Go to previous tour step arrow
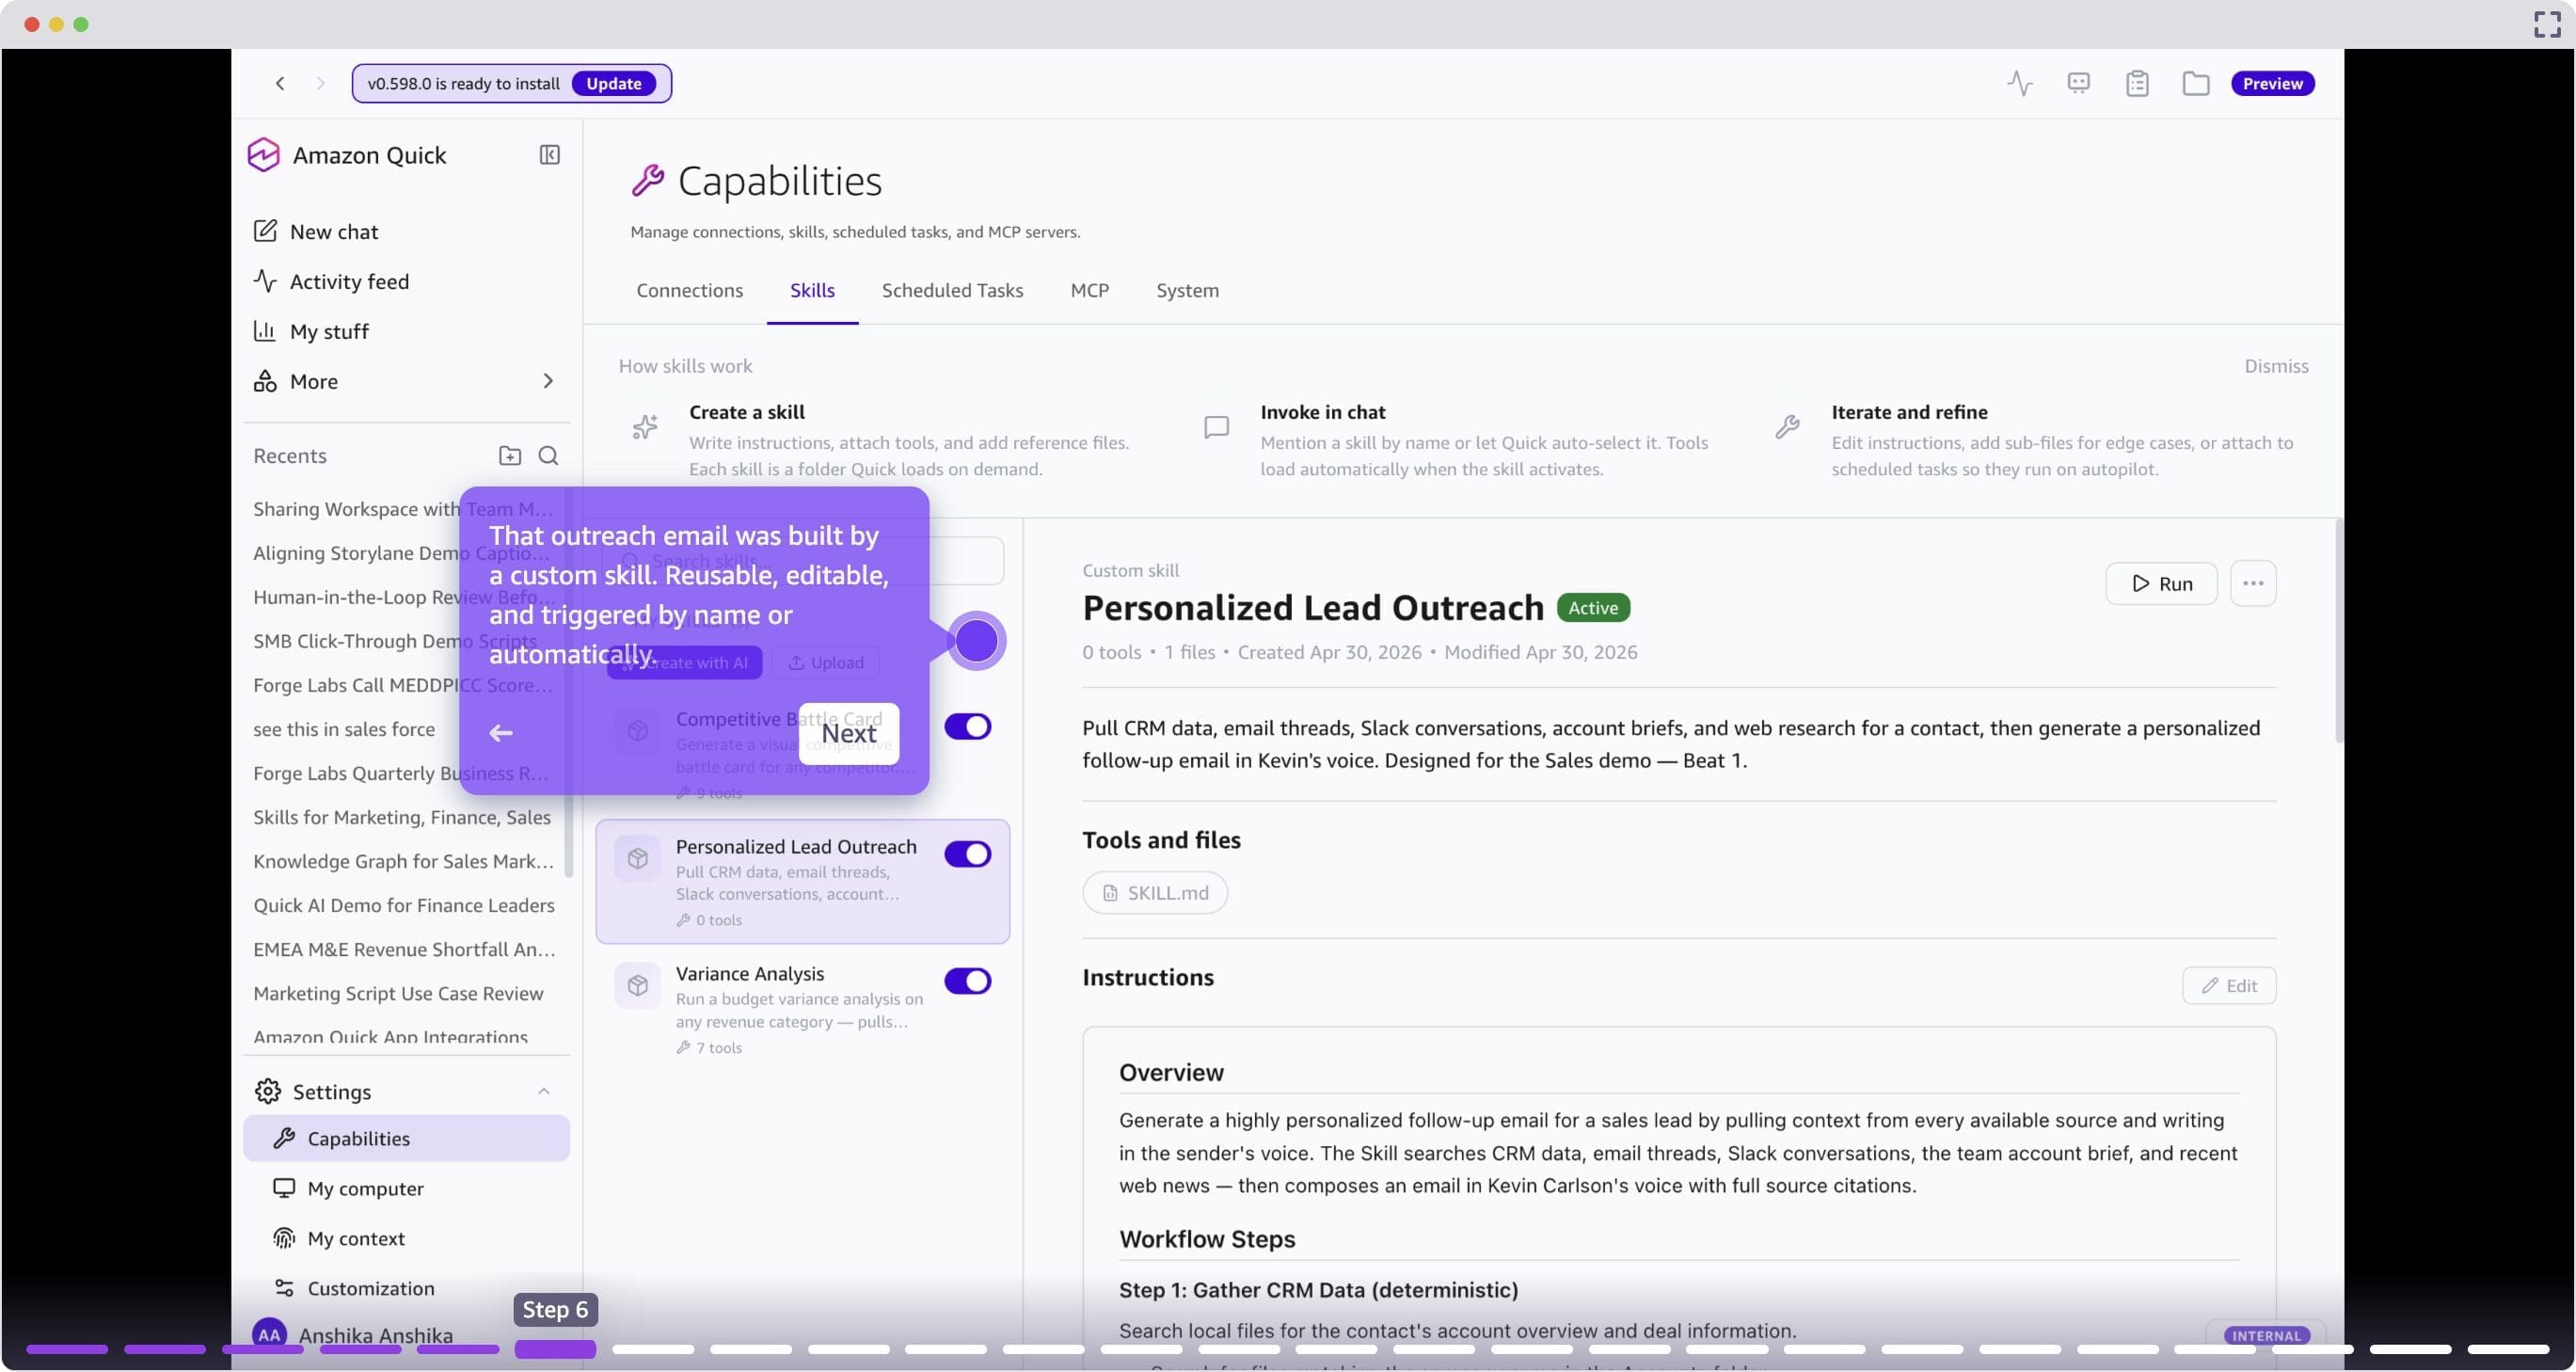The width and height of the screenshot is (2576, 1372). (x=501, y=733)
